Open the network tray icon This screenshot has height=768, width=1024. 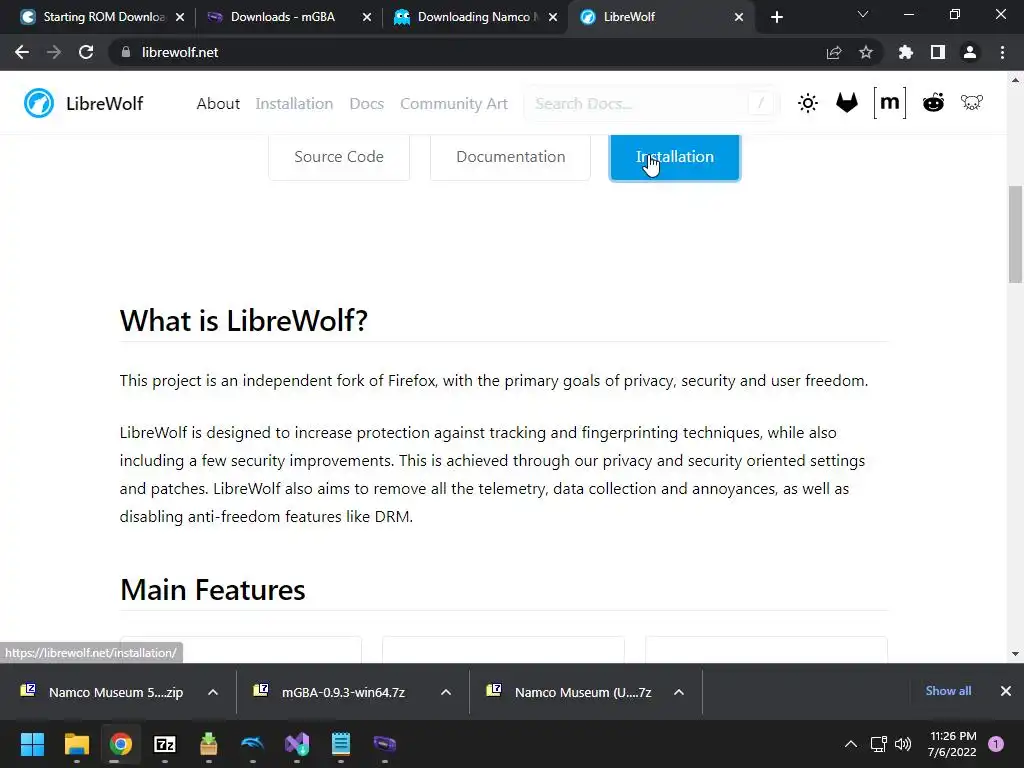878,744
